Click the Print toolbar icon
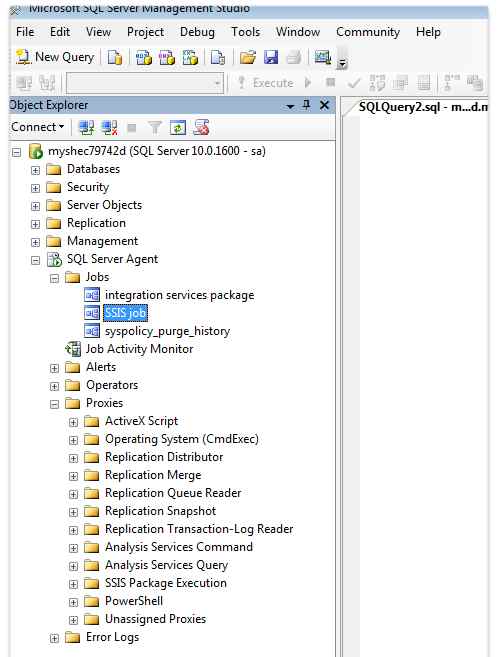Image resolution: width=498 pixels, height=657 pixels. pos(293,57)
